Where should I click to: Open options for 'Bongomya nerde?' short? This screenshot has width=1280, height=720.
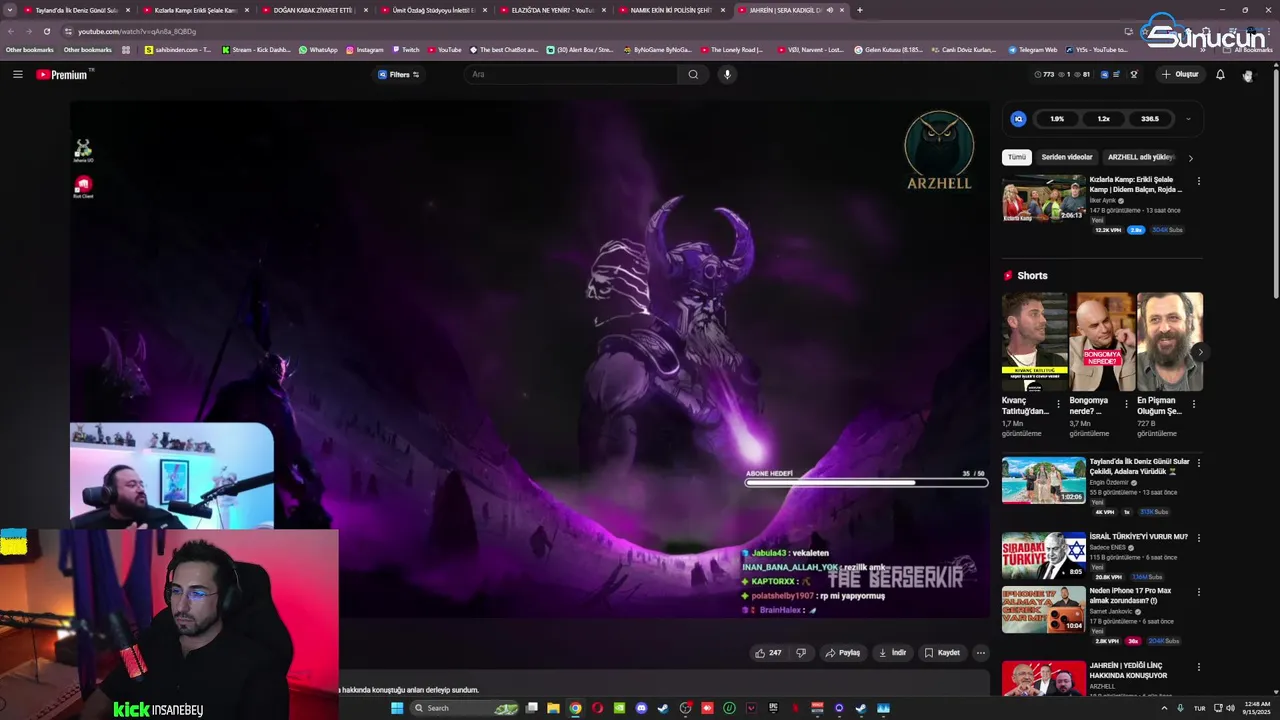pos(1126,404)
